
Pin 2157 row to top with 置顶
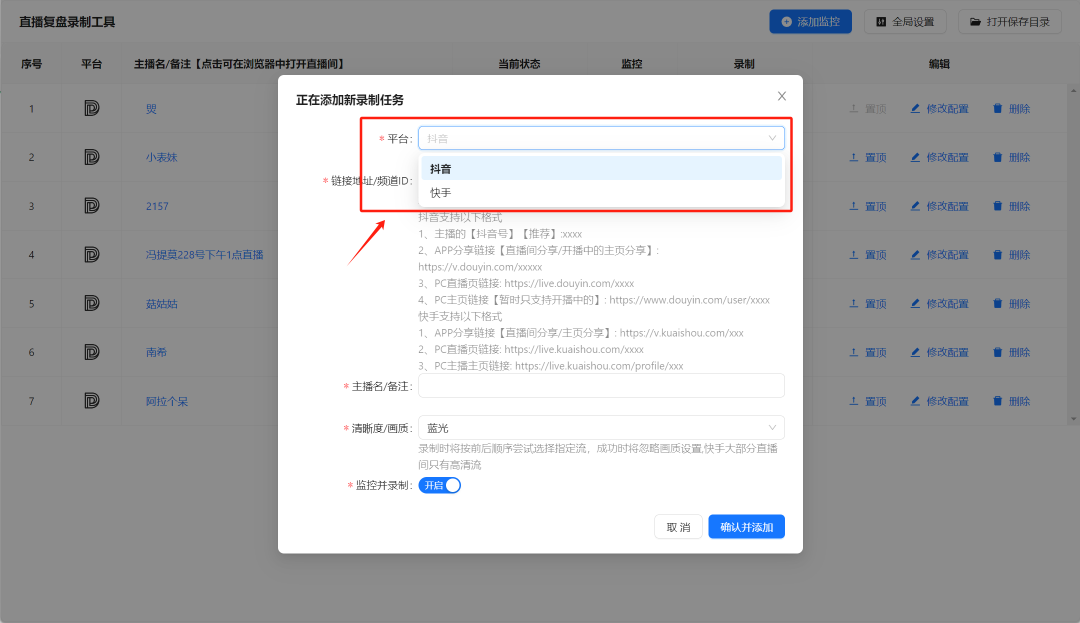coord(868,207)
